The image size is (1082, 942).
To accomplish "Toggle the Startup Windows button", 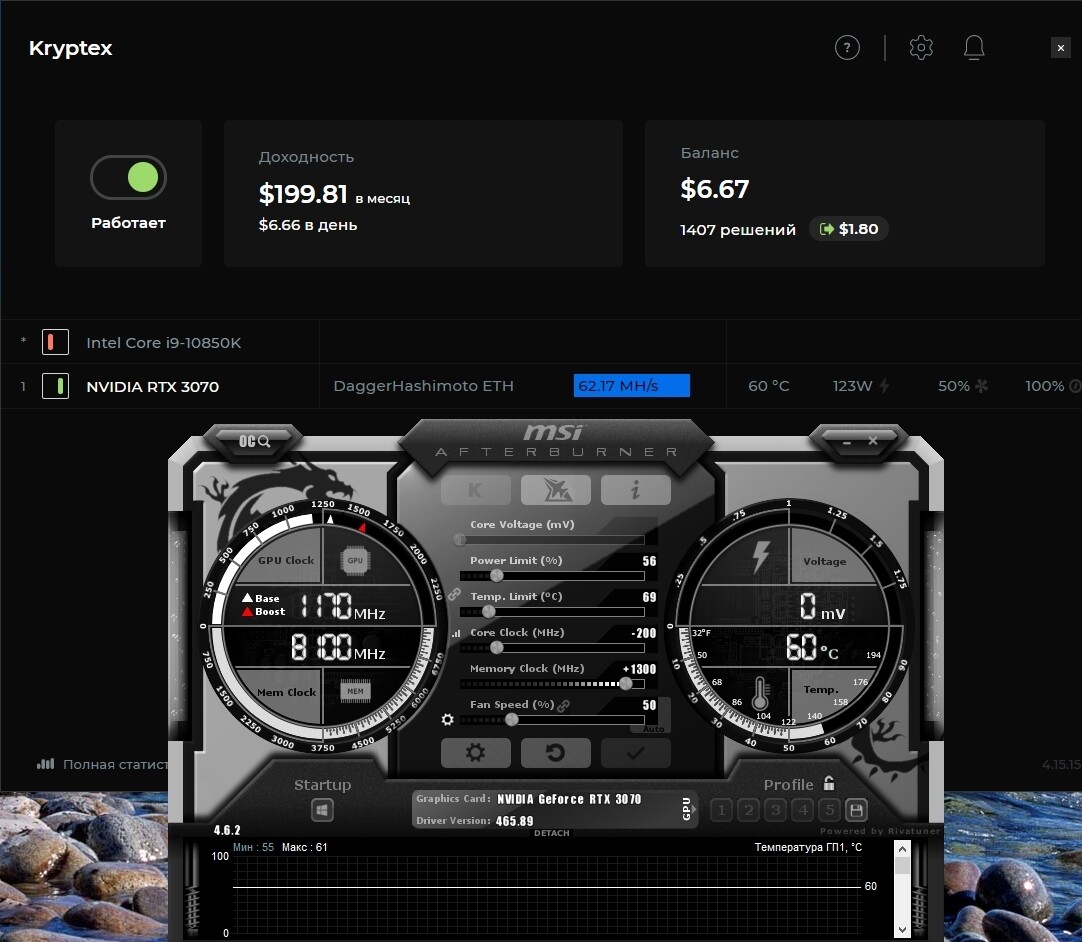I will point(322,809).
